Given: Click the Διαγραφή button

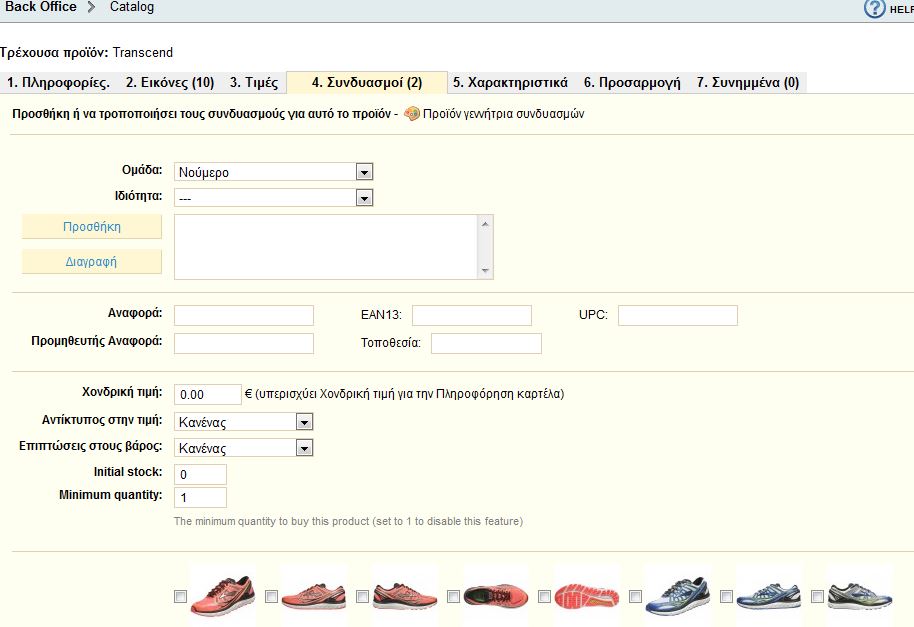Looking at the screenshot, I should (x=92, y=262).
